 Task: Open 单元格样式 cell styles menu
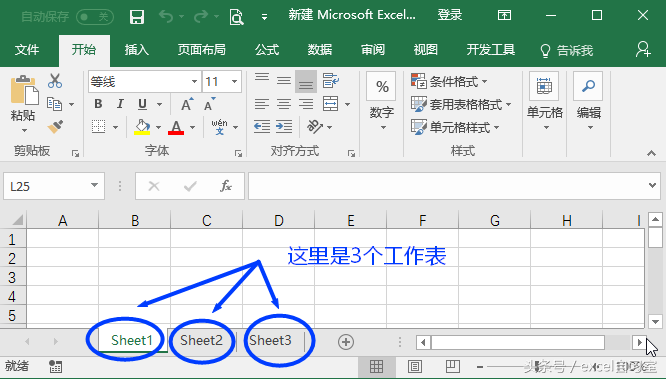pyautogui.click(x=455, y=127)
